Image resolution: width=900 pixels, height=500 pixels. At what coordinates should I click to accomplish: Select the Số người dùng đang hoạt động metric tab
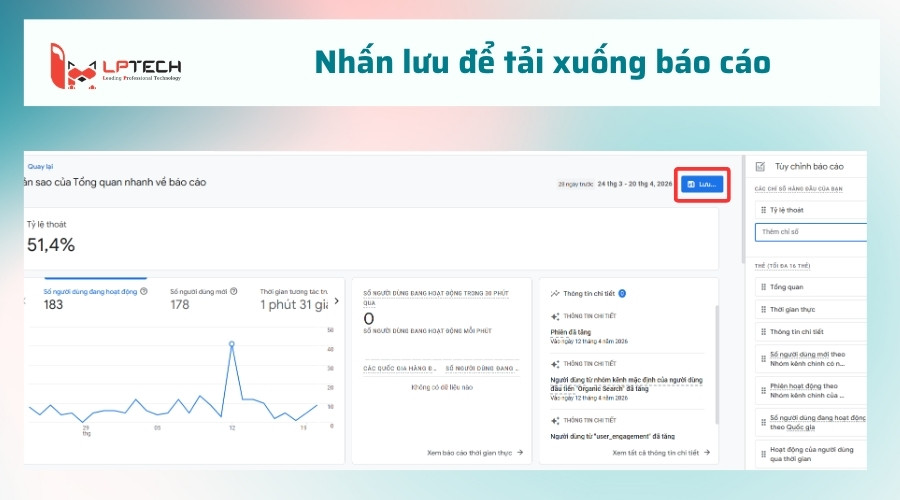tap(95, 299)
